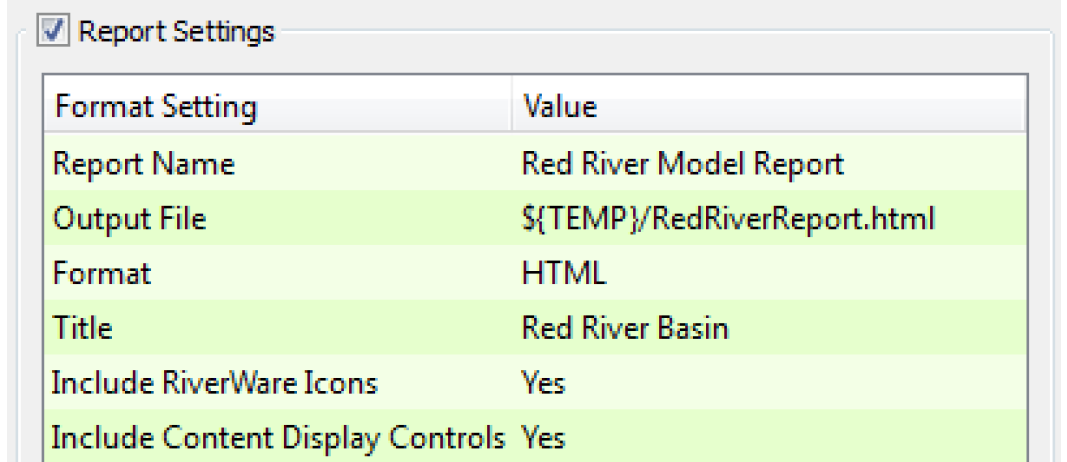Select the Title setting label

click(83, 327)
